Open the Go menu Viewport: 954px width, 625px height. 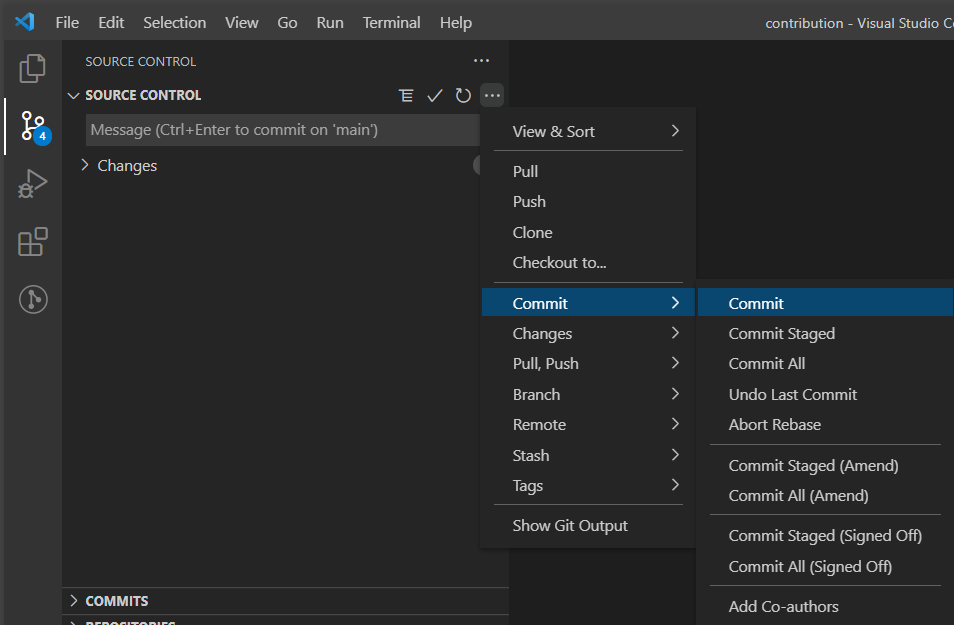tap(287, 23)
